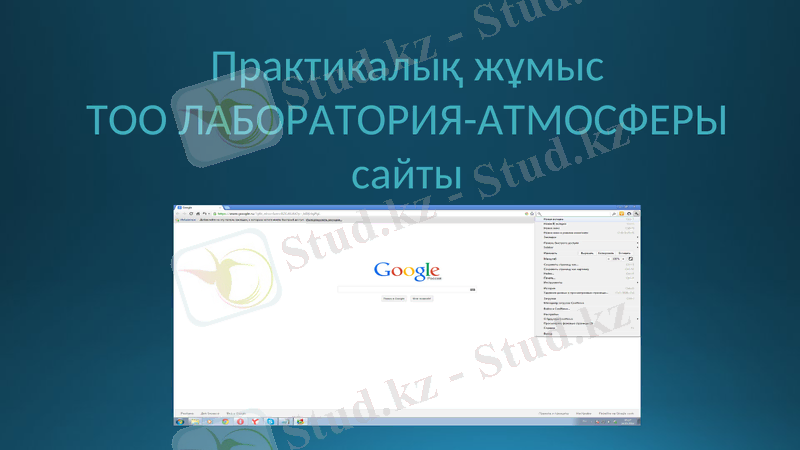Viewport: 800px width, 450px height.
Task: Reload the page with the refresh icon
Action: [x=191, y=213]
